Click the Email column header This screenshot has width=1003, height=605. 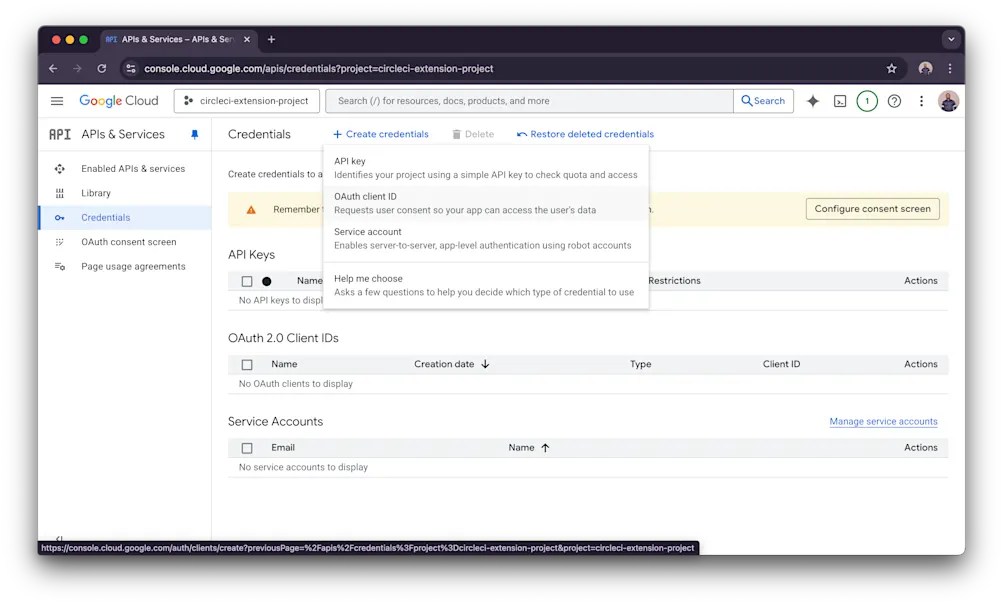point(283,448)
